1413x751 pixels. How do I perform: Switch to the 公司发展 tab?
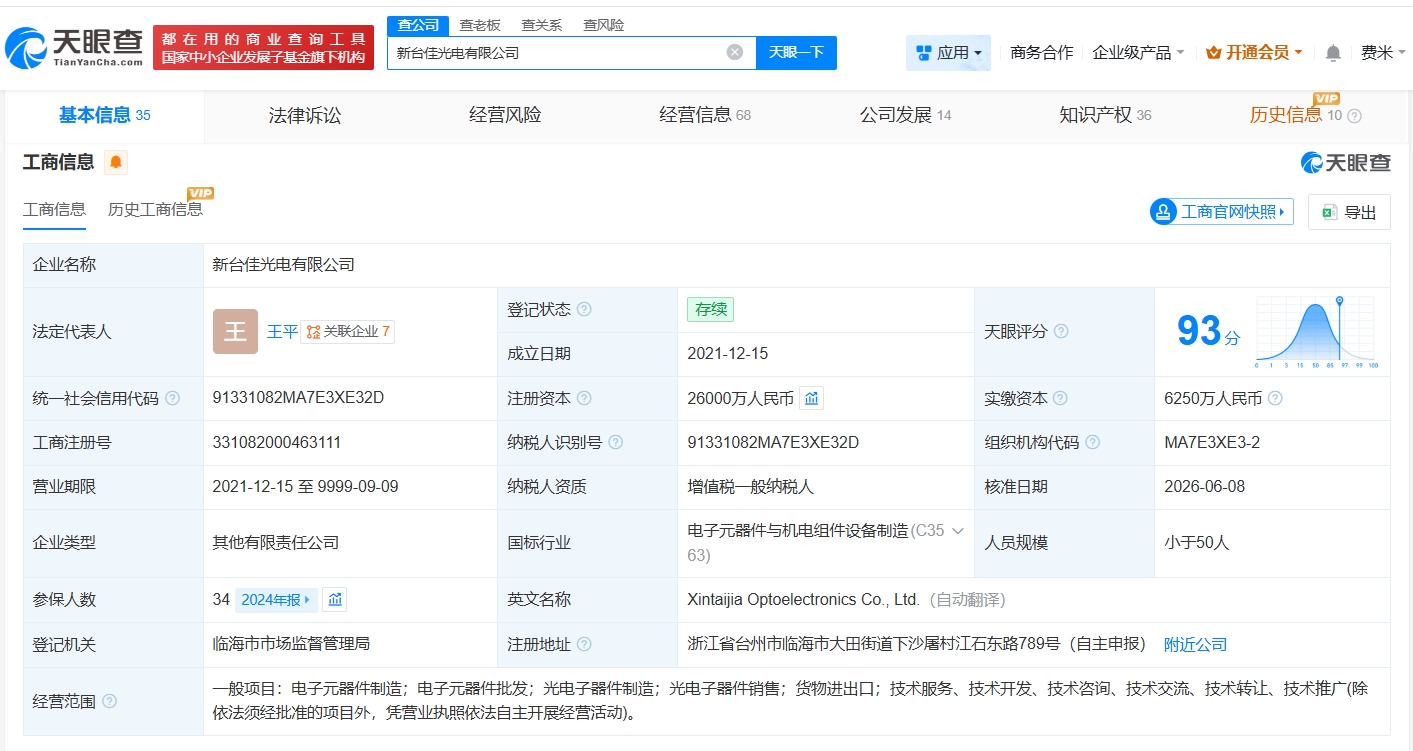(905, 115)
